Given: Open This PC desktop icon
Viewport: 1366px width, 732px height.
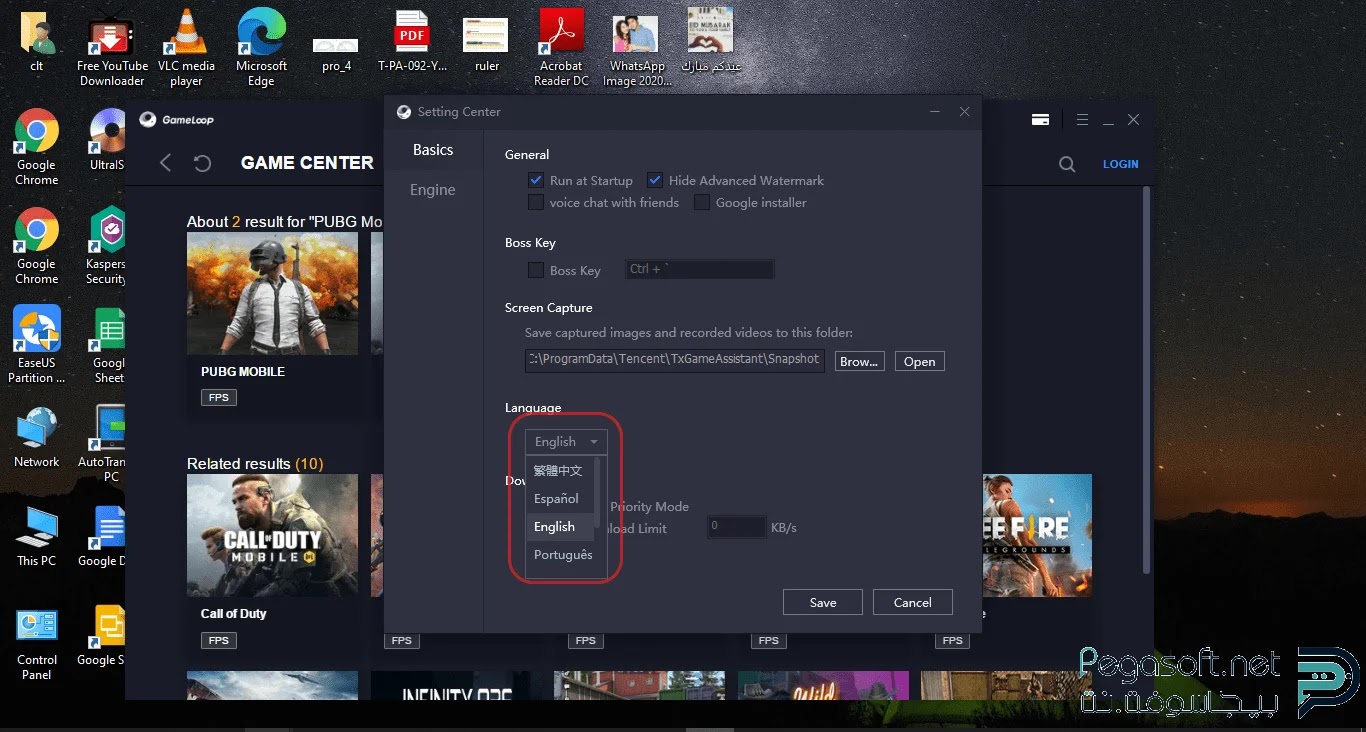Looking at the screenshot, I should coord(37,537).
